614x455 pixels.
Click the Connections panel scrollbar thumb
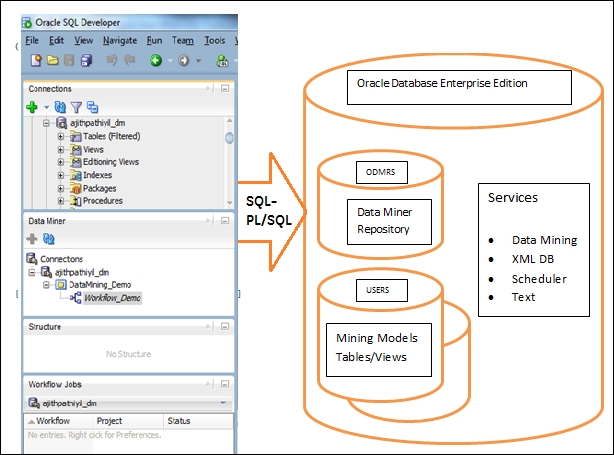229,138
